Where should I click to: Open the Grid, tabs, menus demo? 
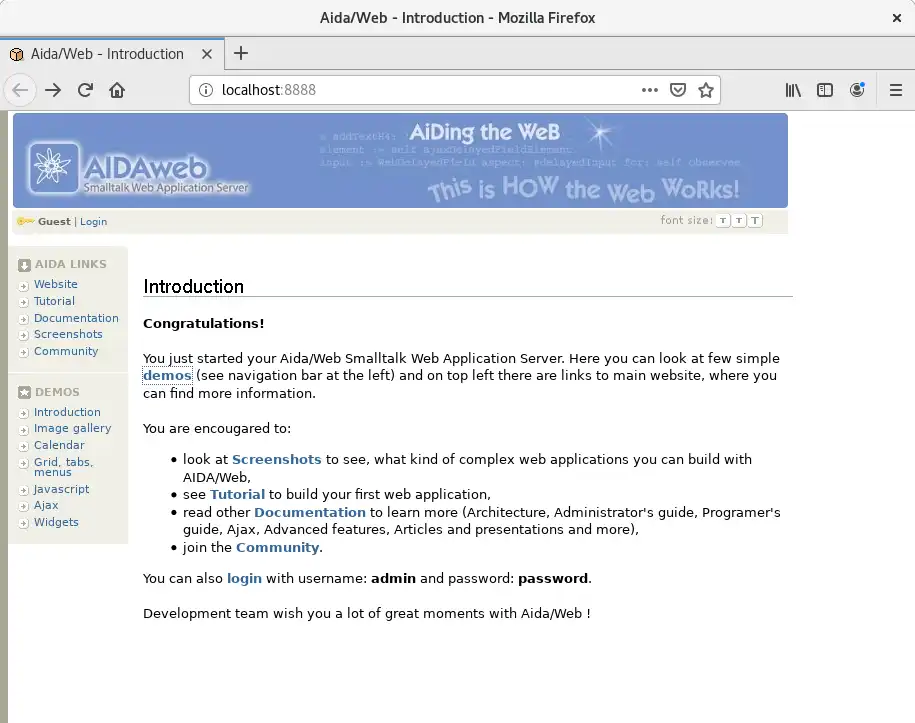pos(63,467)
